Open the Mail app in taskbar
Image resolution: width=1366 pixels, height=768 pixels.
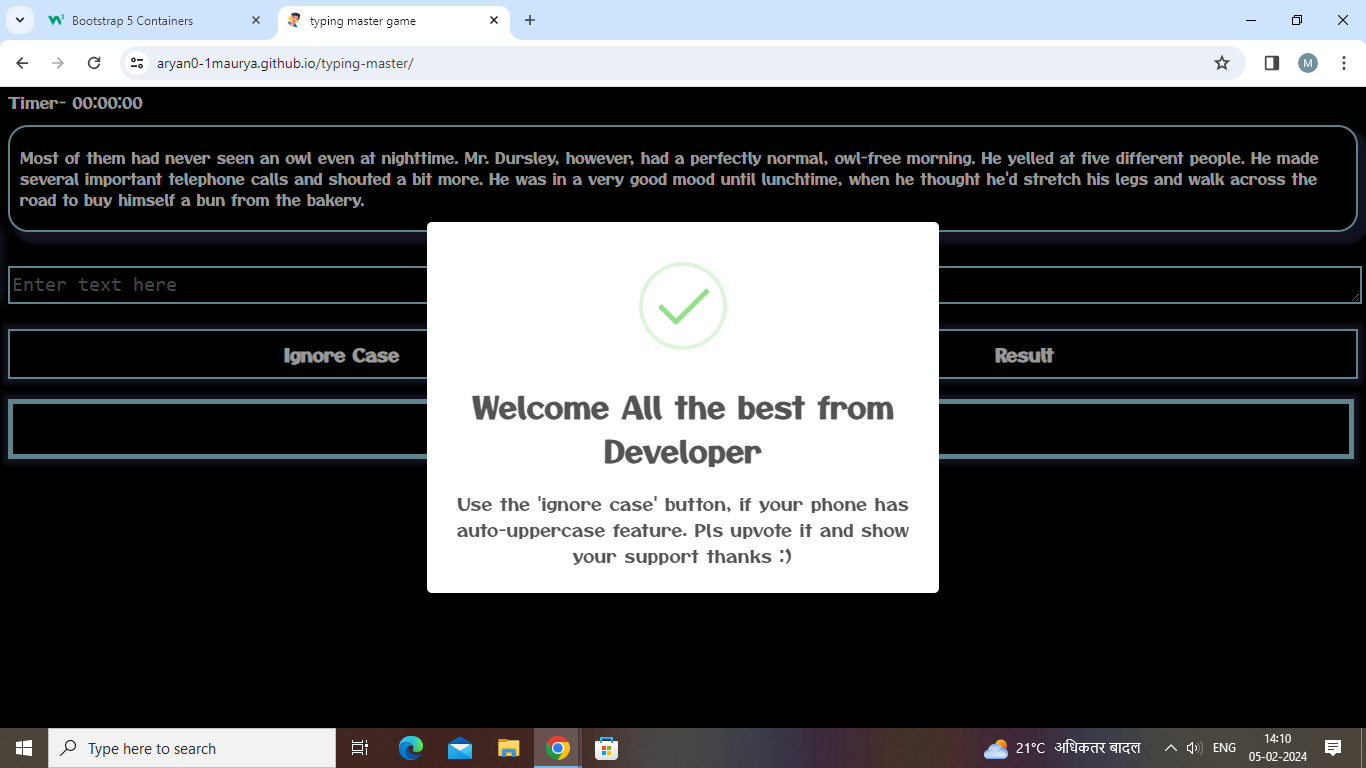(460, 748)
